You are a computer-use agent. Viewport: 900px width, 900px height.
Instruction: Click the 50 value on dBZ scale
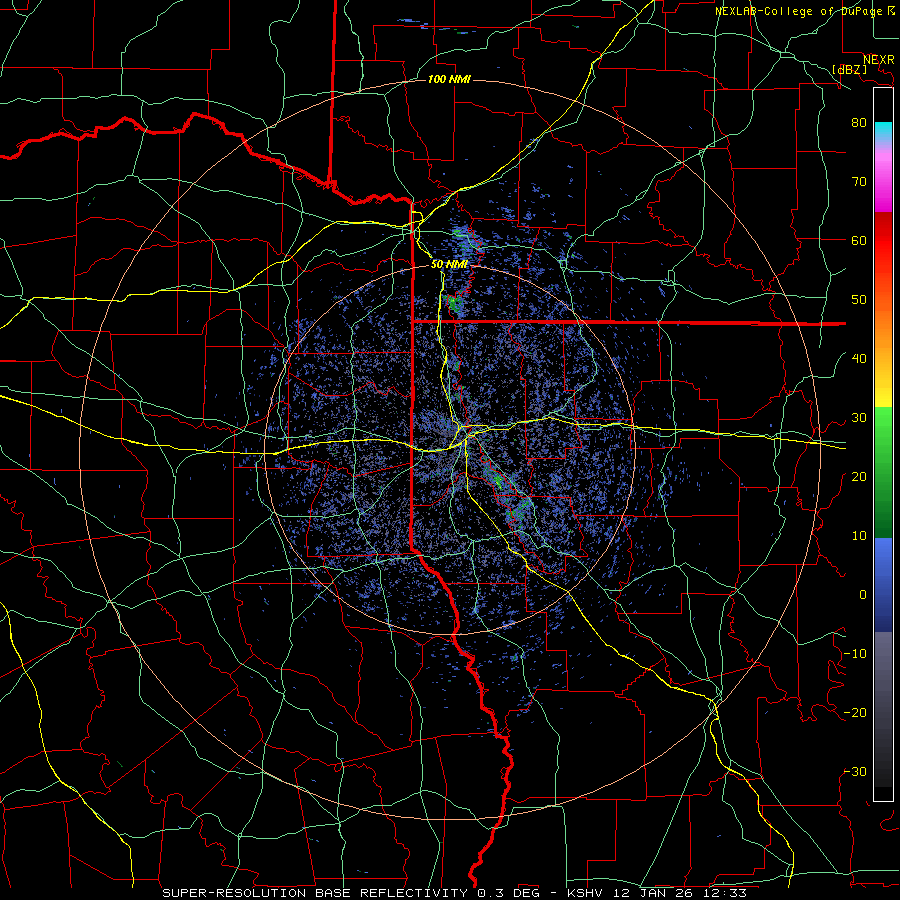(x=859, y=300)
